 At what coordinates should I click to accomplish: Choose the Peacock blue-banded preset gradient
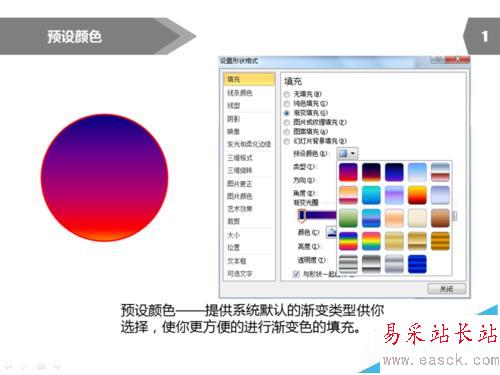(371, 218)
